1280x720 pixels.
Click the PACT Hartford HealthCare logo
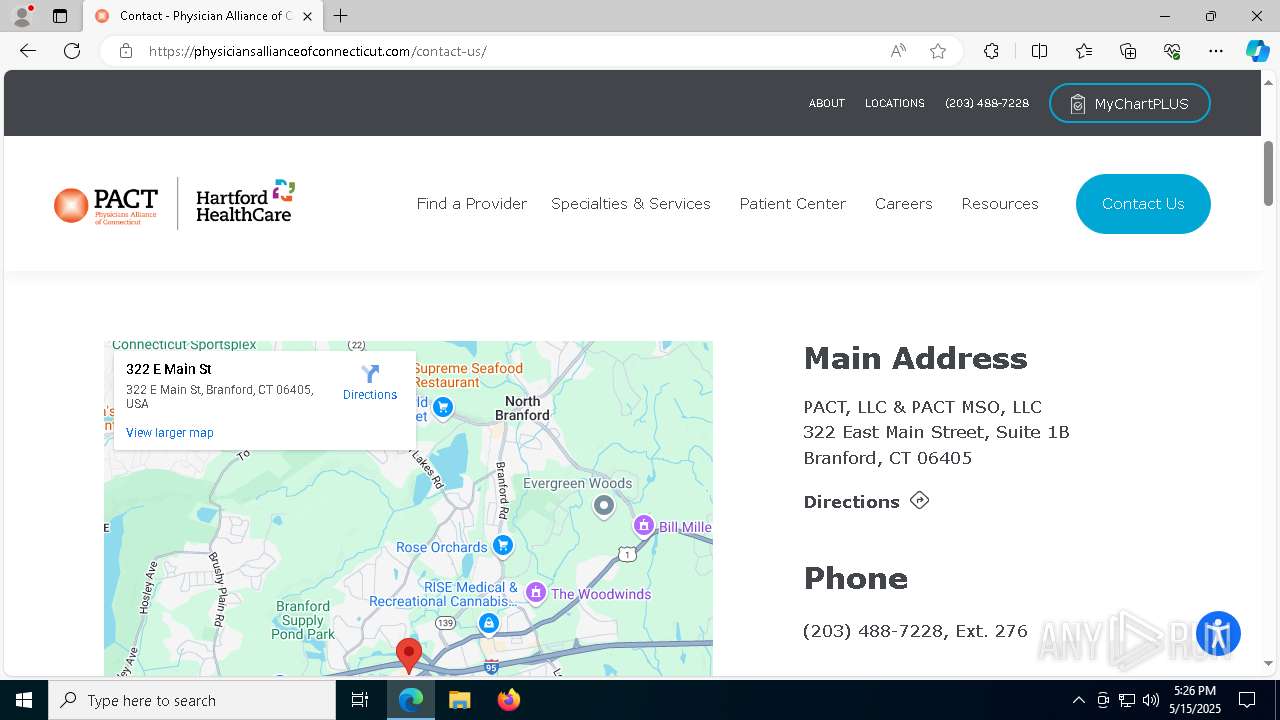point(174,203)
